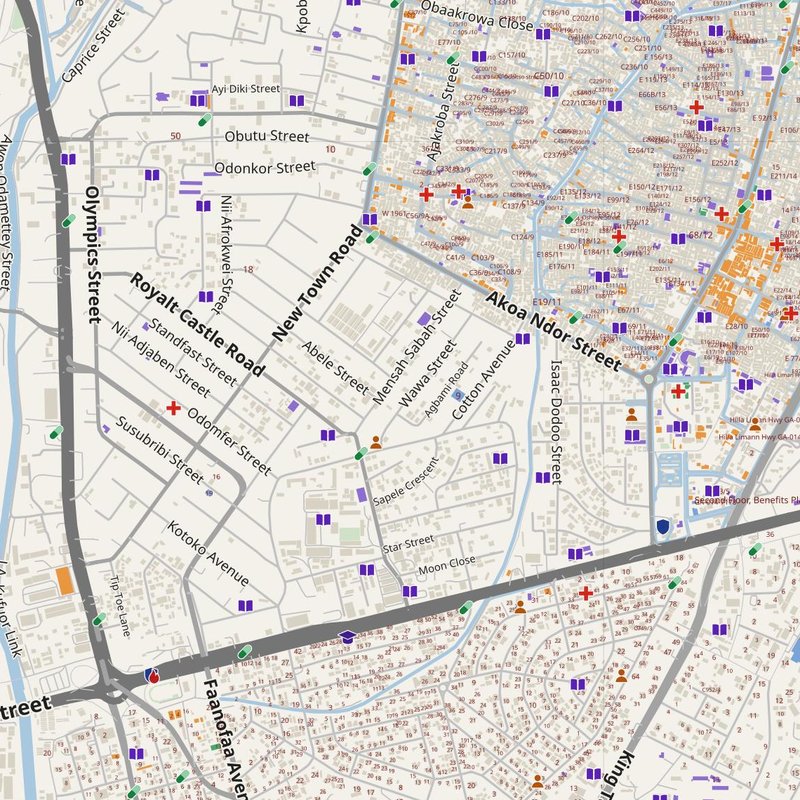Select the pill icon at end of Odonkor Street

point(369,168)
